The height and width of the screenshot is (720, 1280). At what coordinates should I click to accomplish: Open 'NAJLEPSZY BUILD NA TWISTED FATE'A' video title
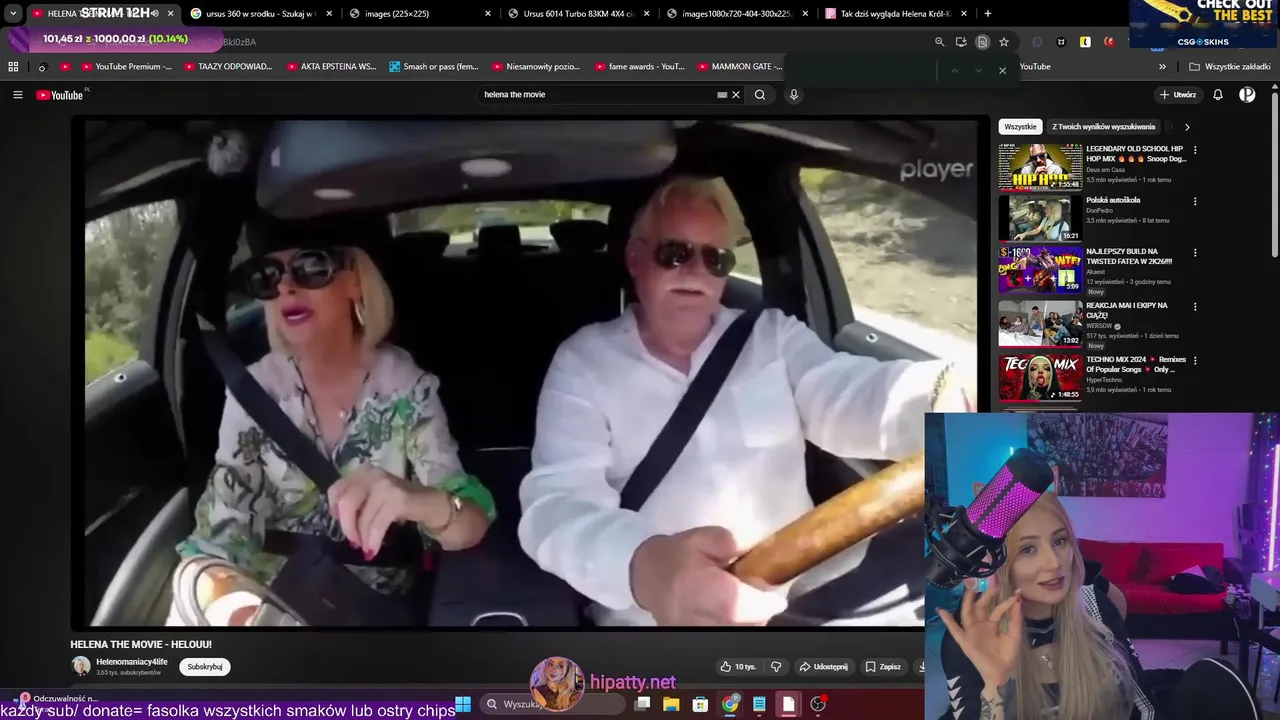tap(1130, 257)
